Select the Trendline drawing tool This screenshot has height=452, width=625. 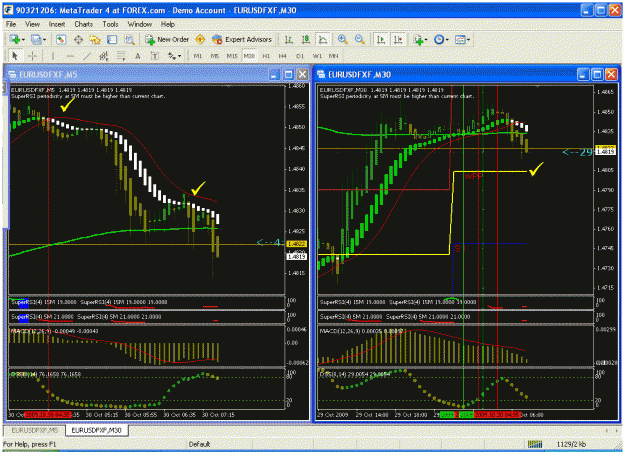coord(87,56)
